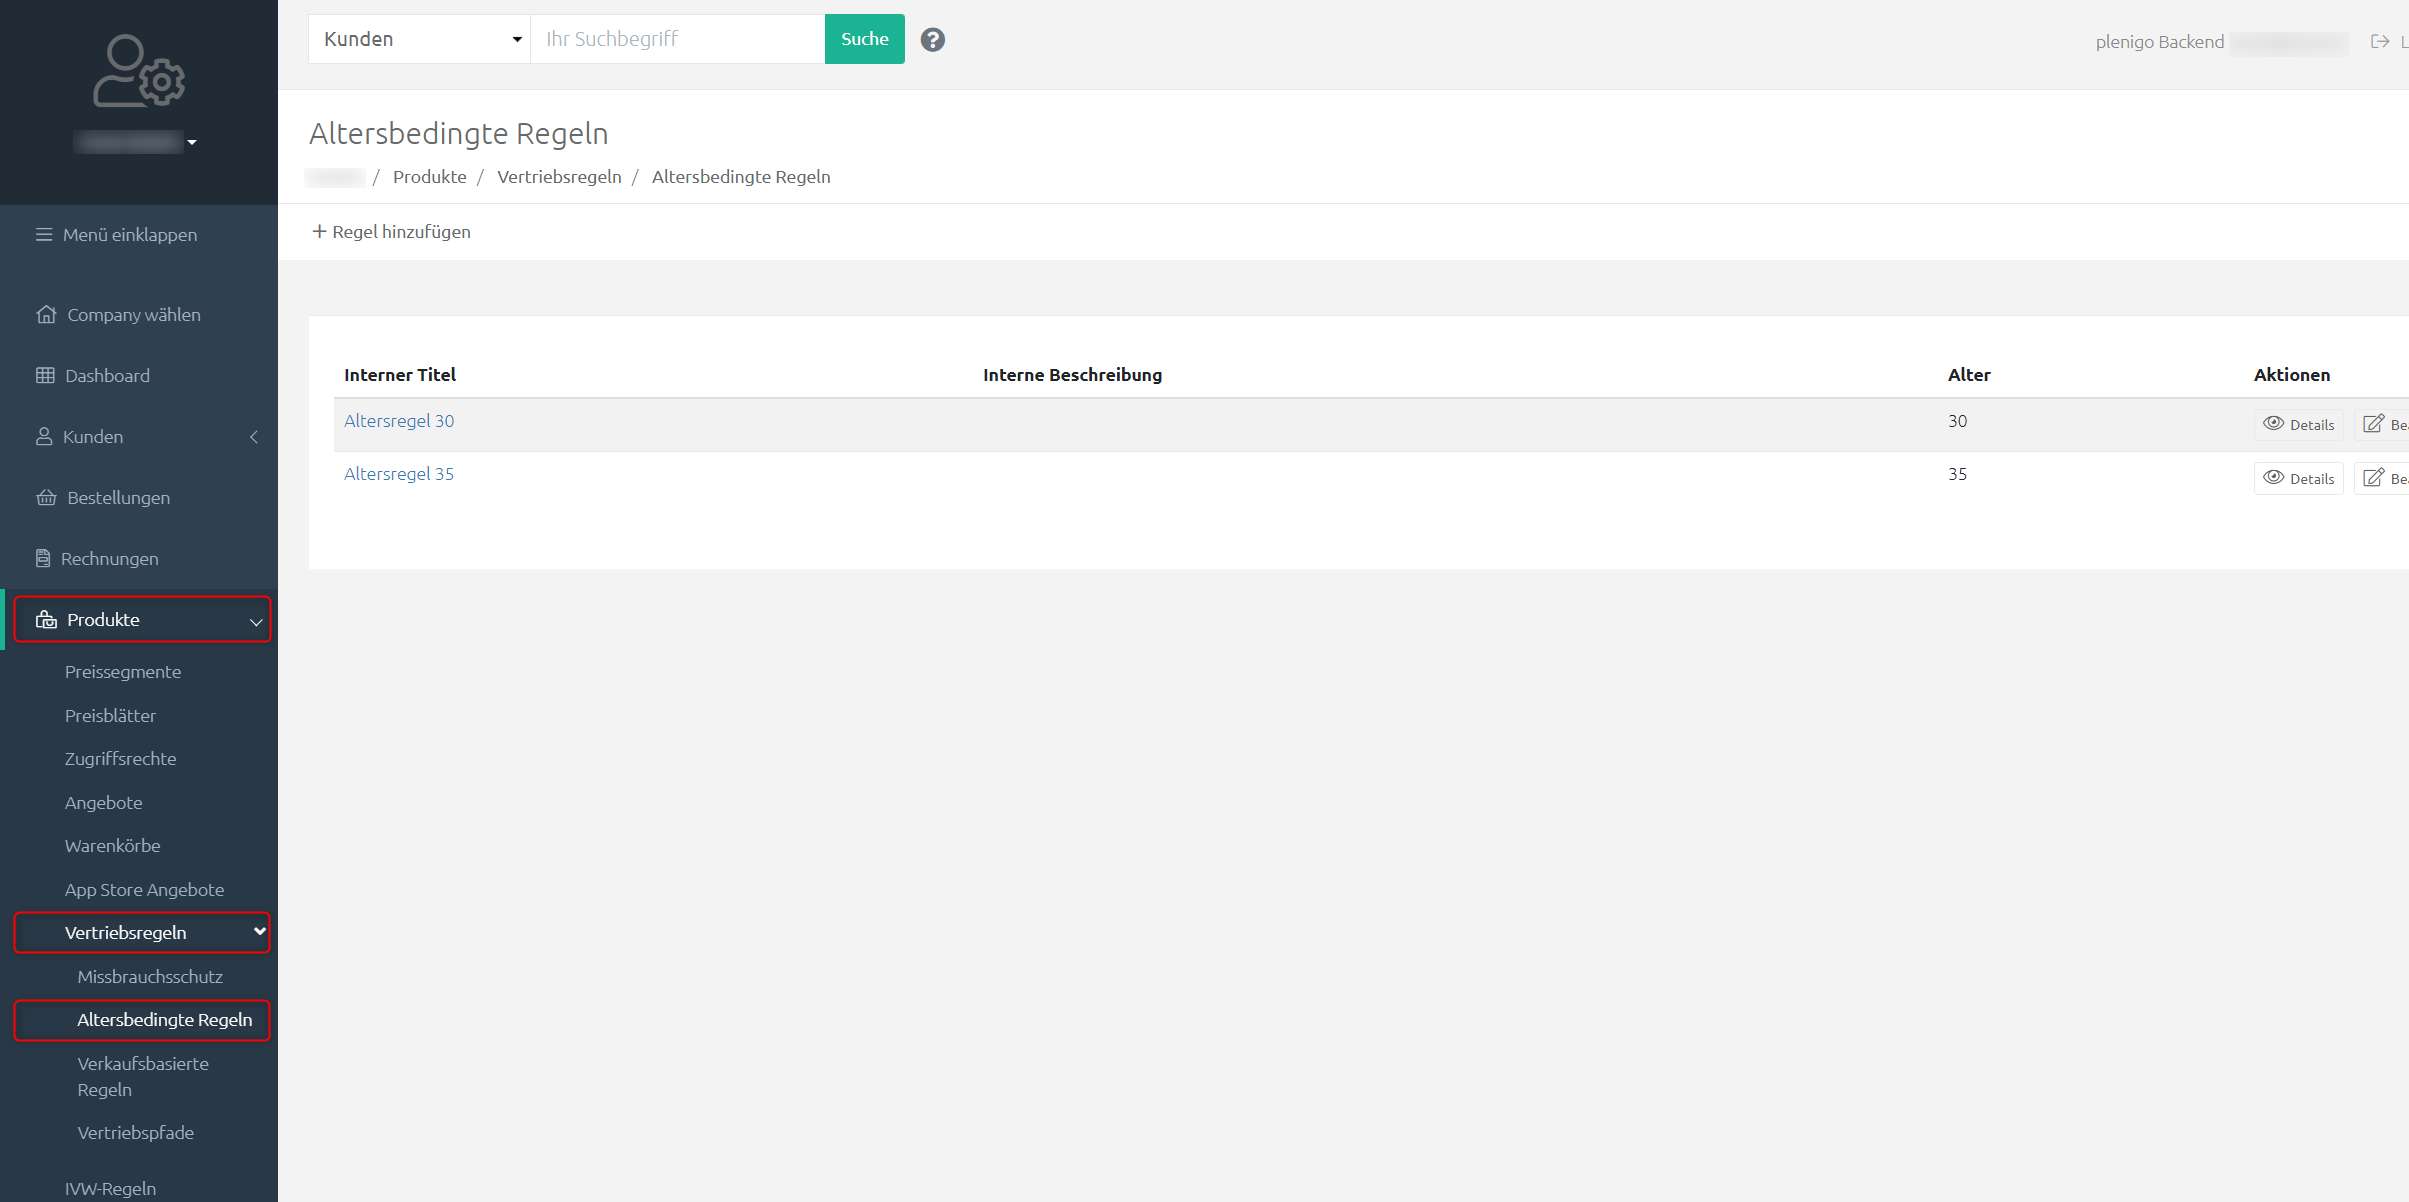Click the Dashboard grid icon
Image resolution: width=2409 pixels, height=1202 pixels.
[45, 376]
